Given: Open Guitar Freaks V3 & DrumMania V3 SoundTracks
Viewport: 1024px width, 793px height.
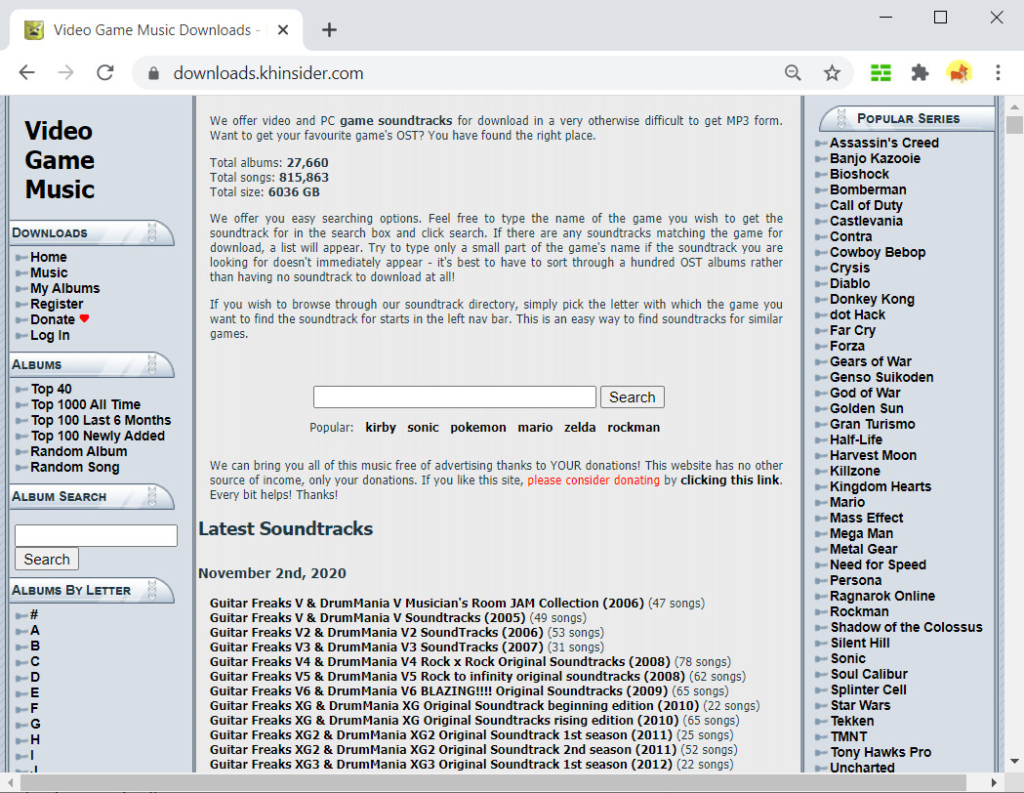Looking at the screenshot, I should pyautogui.click(x=376, y=647).
